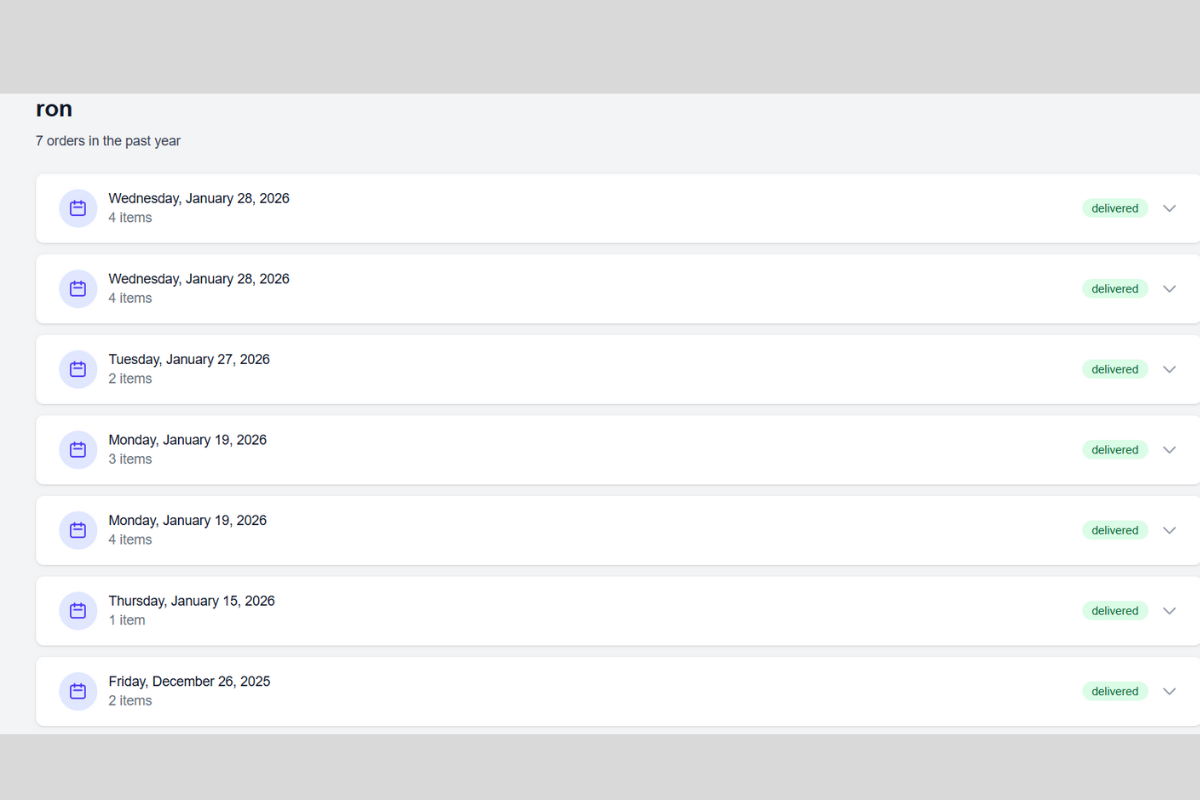Click the customer name heading ron
This screenshot has width=1200, height=800.
click(x=54, y=109)
